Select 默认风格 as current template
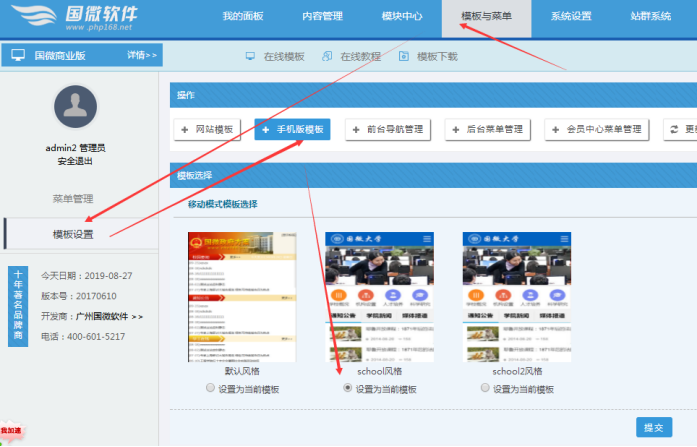The height and width of the screenshot is (447, 697). pyautogui.click(x=210, y=388)
